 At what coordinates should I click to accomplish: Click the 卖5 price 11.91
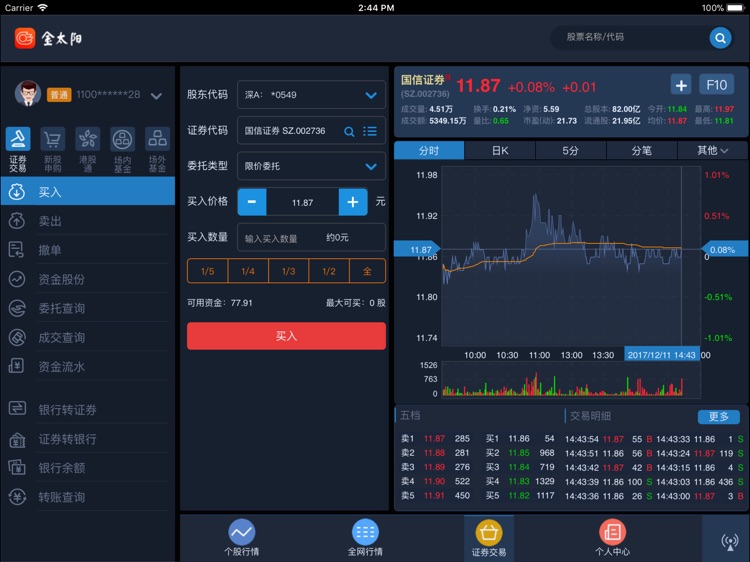434,496
